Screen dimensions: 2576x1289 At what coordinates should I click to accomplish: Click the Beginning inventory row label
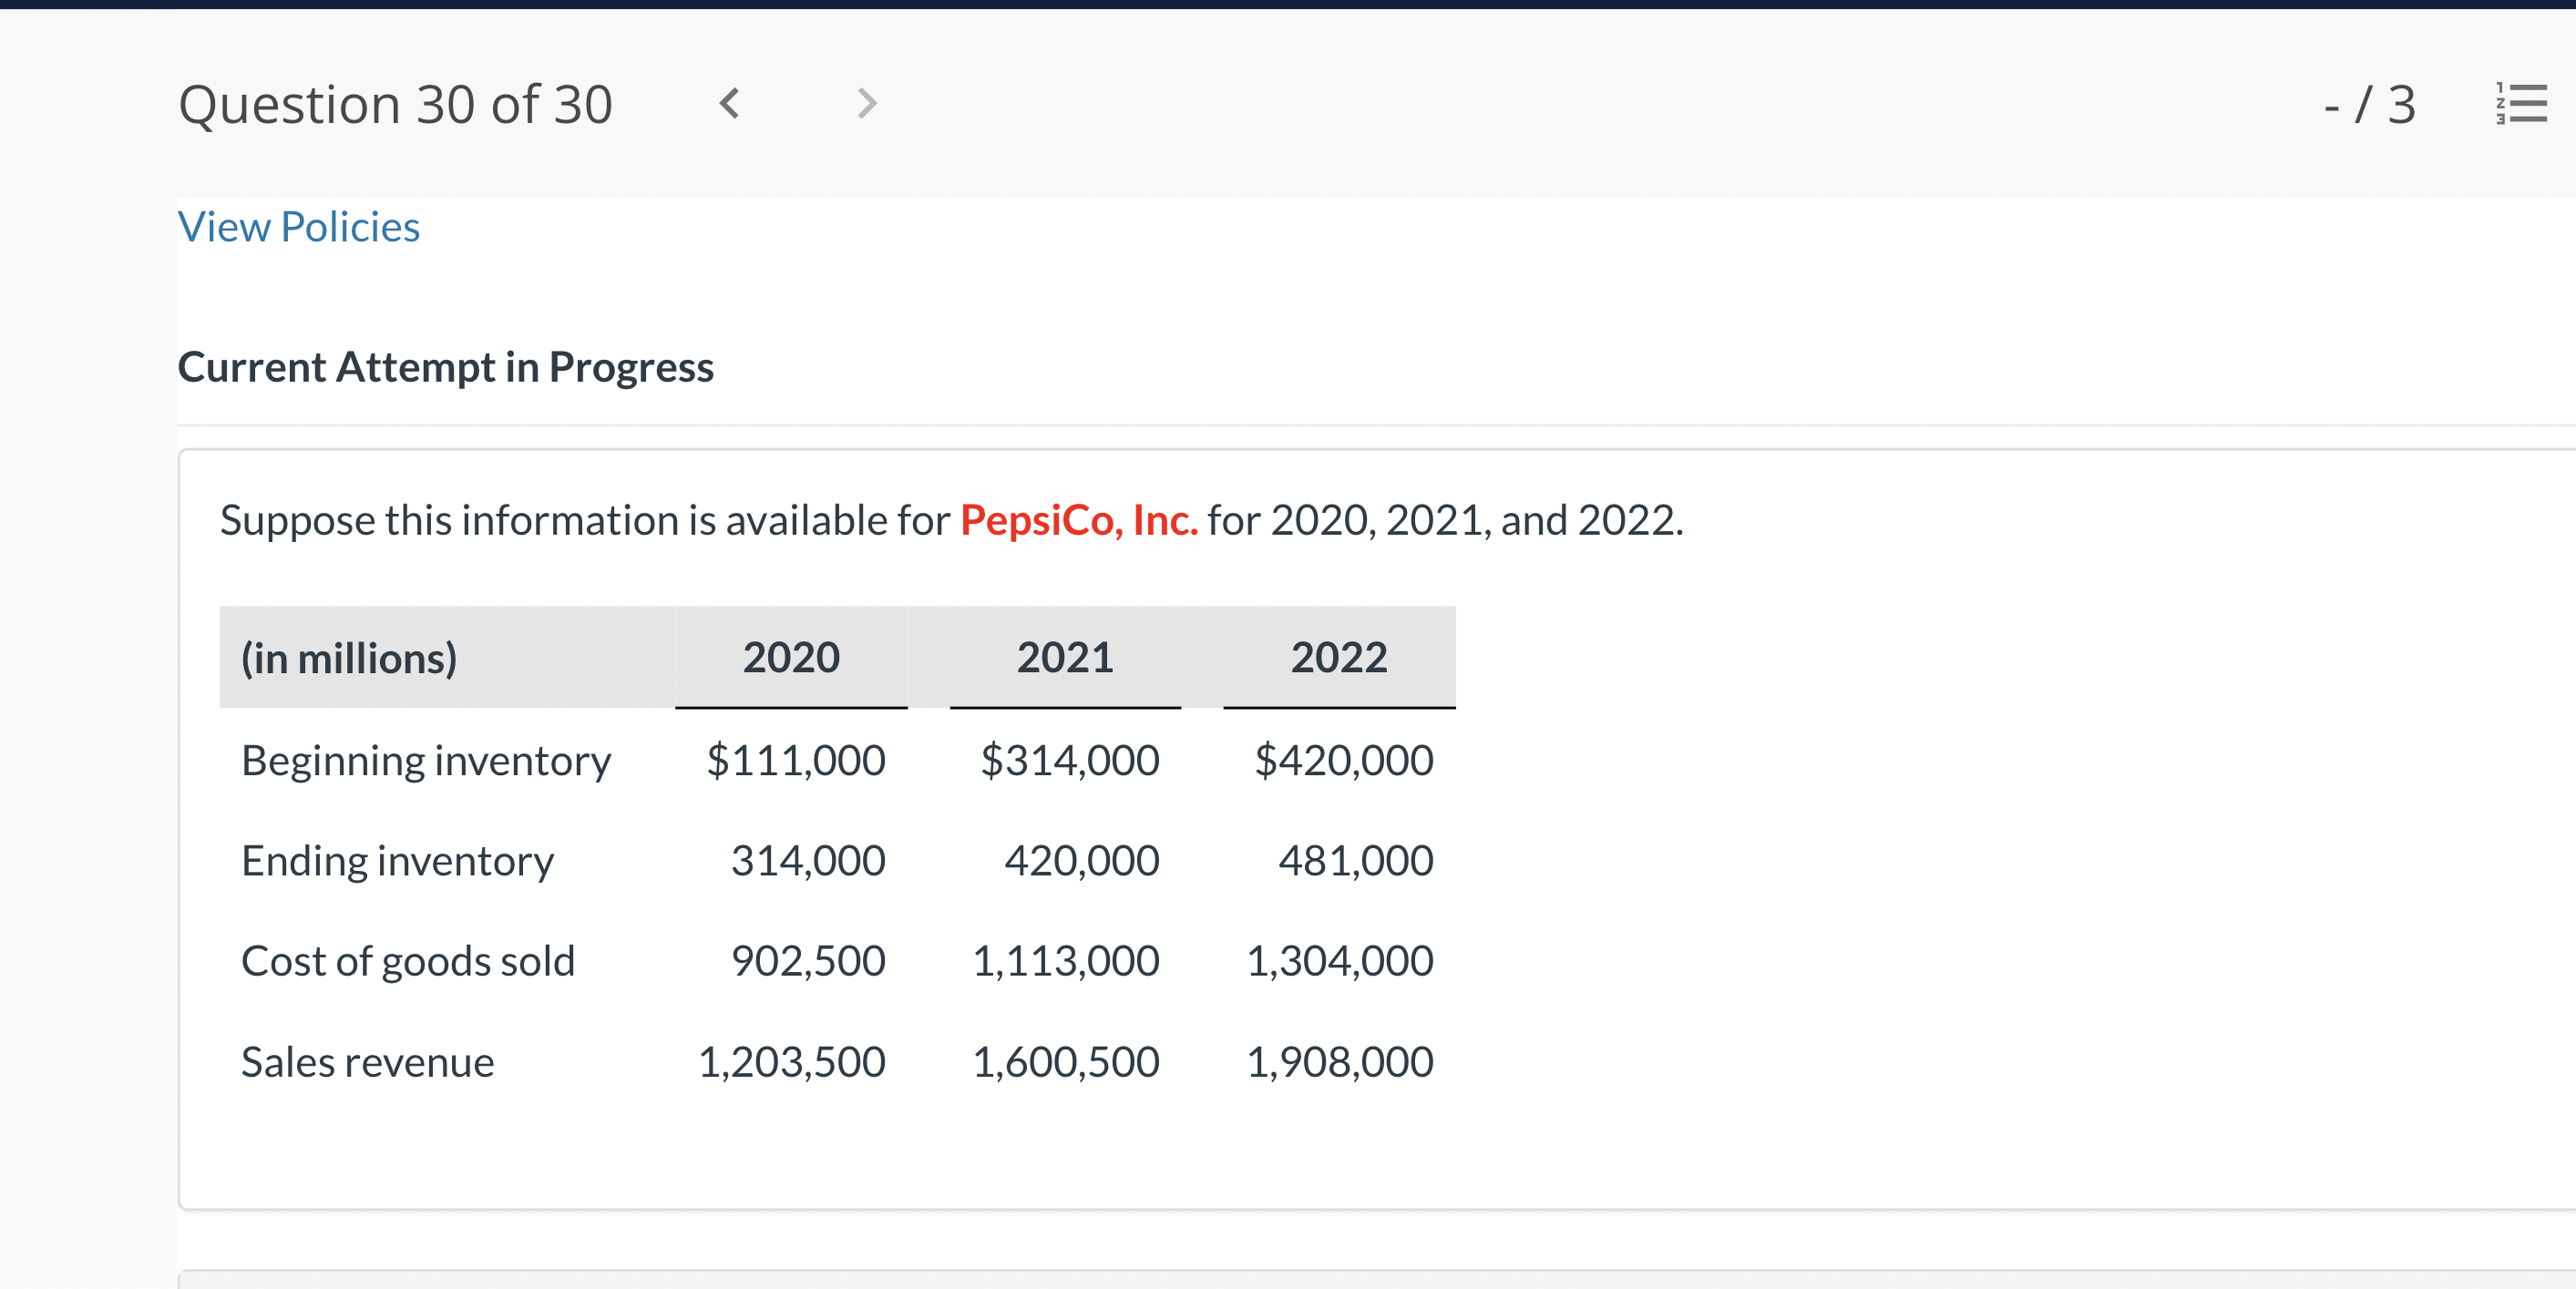(426, 761)
